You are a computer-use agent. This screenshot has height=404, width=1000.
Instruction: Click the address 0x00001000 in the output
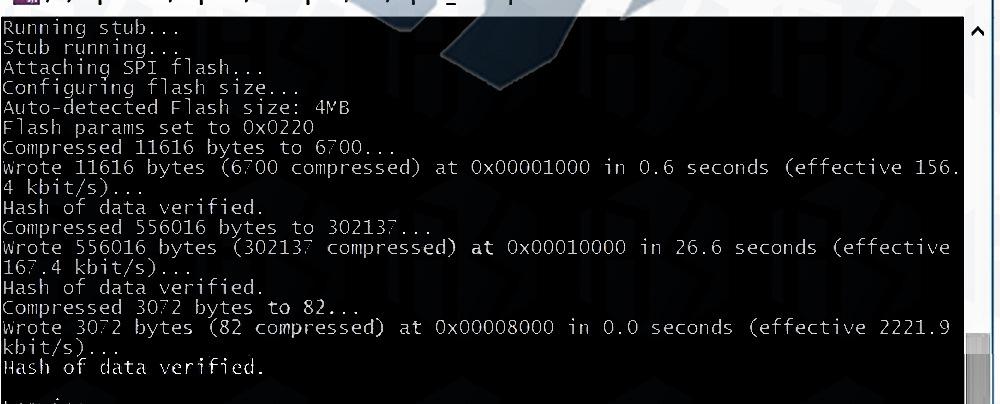tap(531, 168)
